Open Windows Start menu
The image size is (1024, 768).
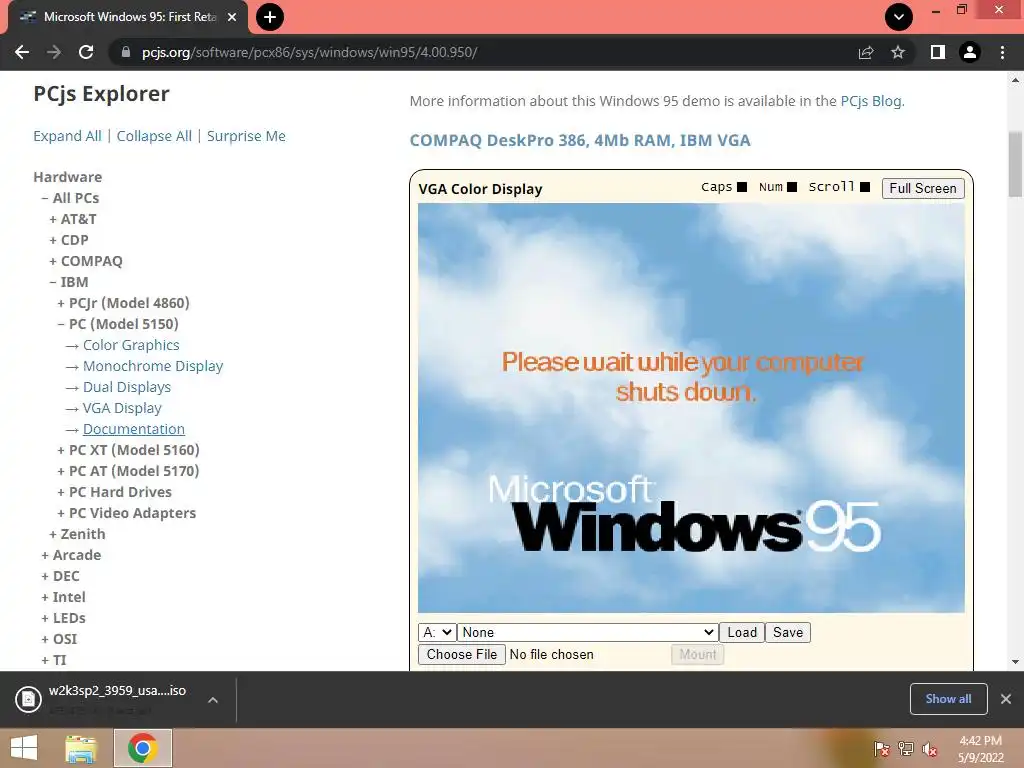24,748
